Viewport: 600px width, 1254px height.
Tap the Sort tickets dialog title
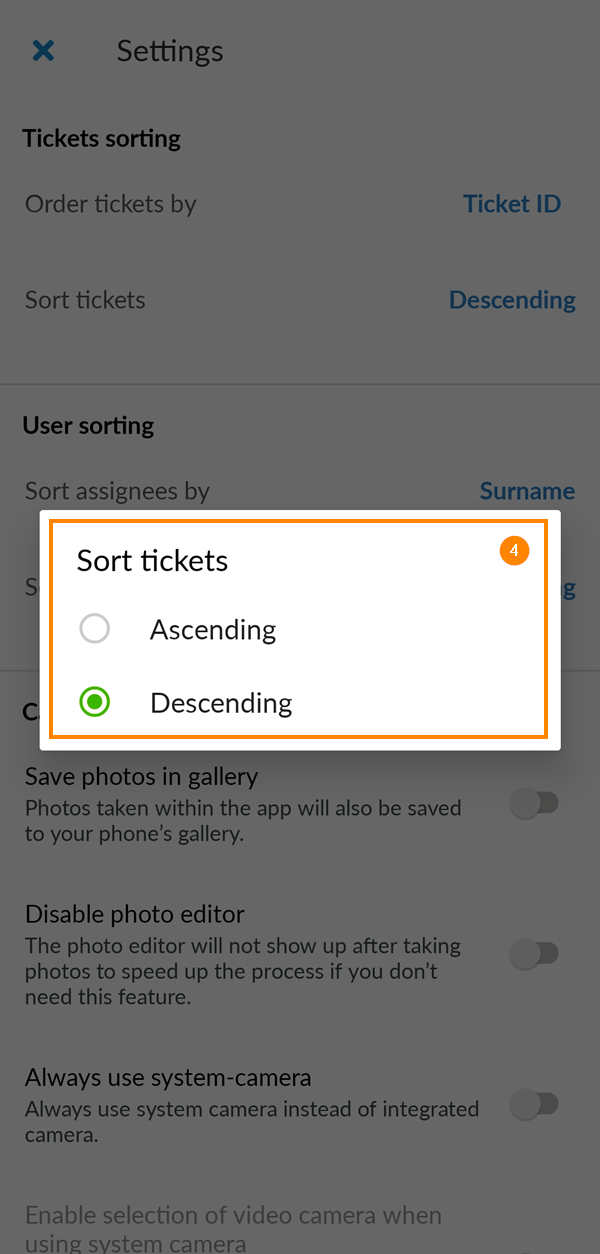[x=152, y=560]
